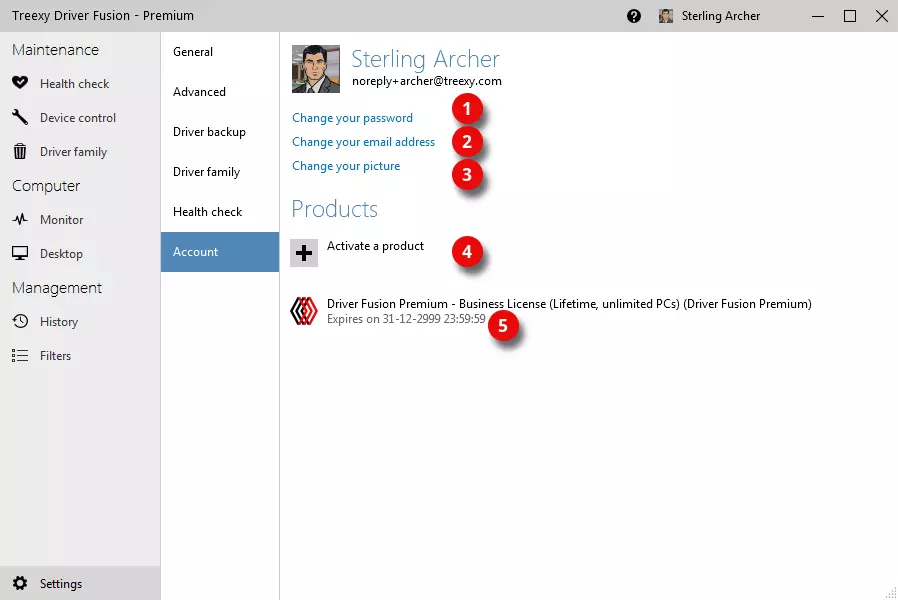Go to Device control in sidebar
The height and width of the screenshot is (600, 898).
point(80,117)
